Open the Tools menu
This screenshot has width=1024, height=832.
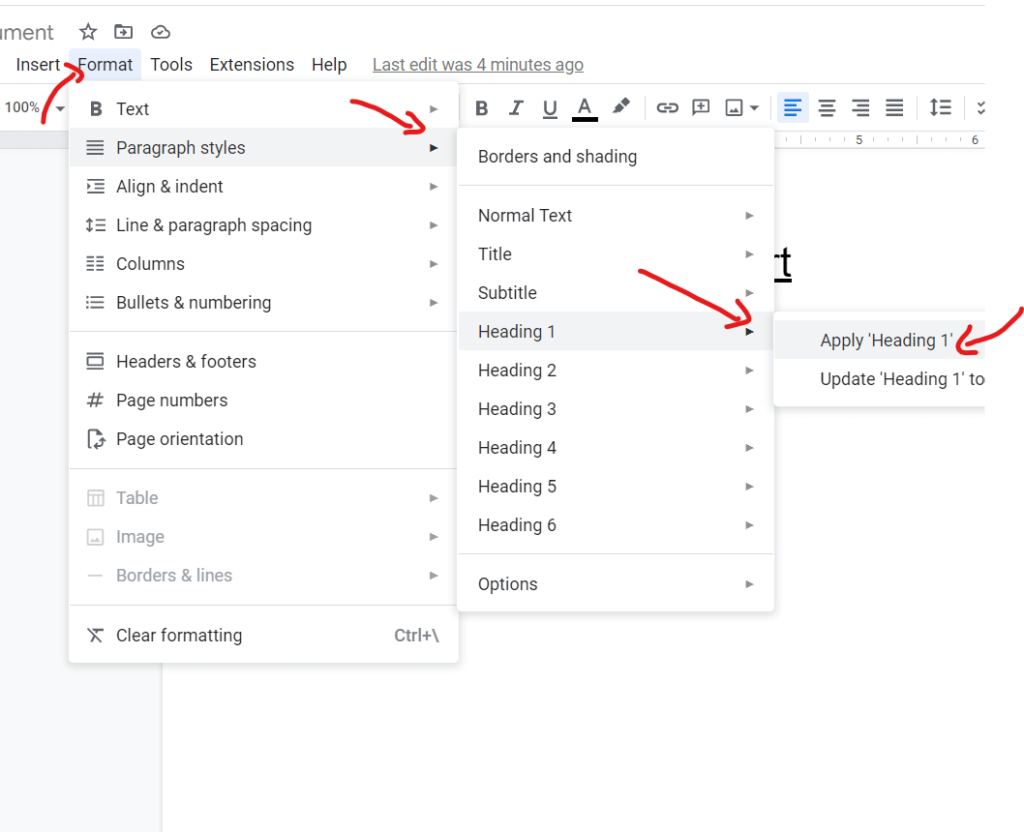click(171, 65)
